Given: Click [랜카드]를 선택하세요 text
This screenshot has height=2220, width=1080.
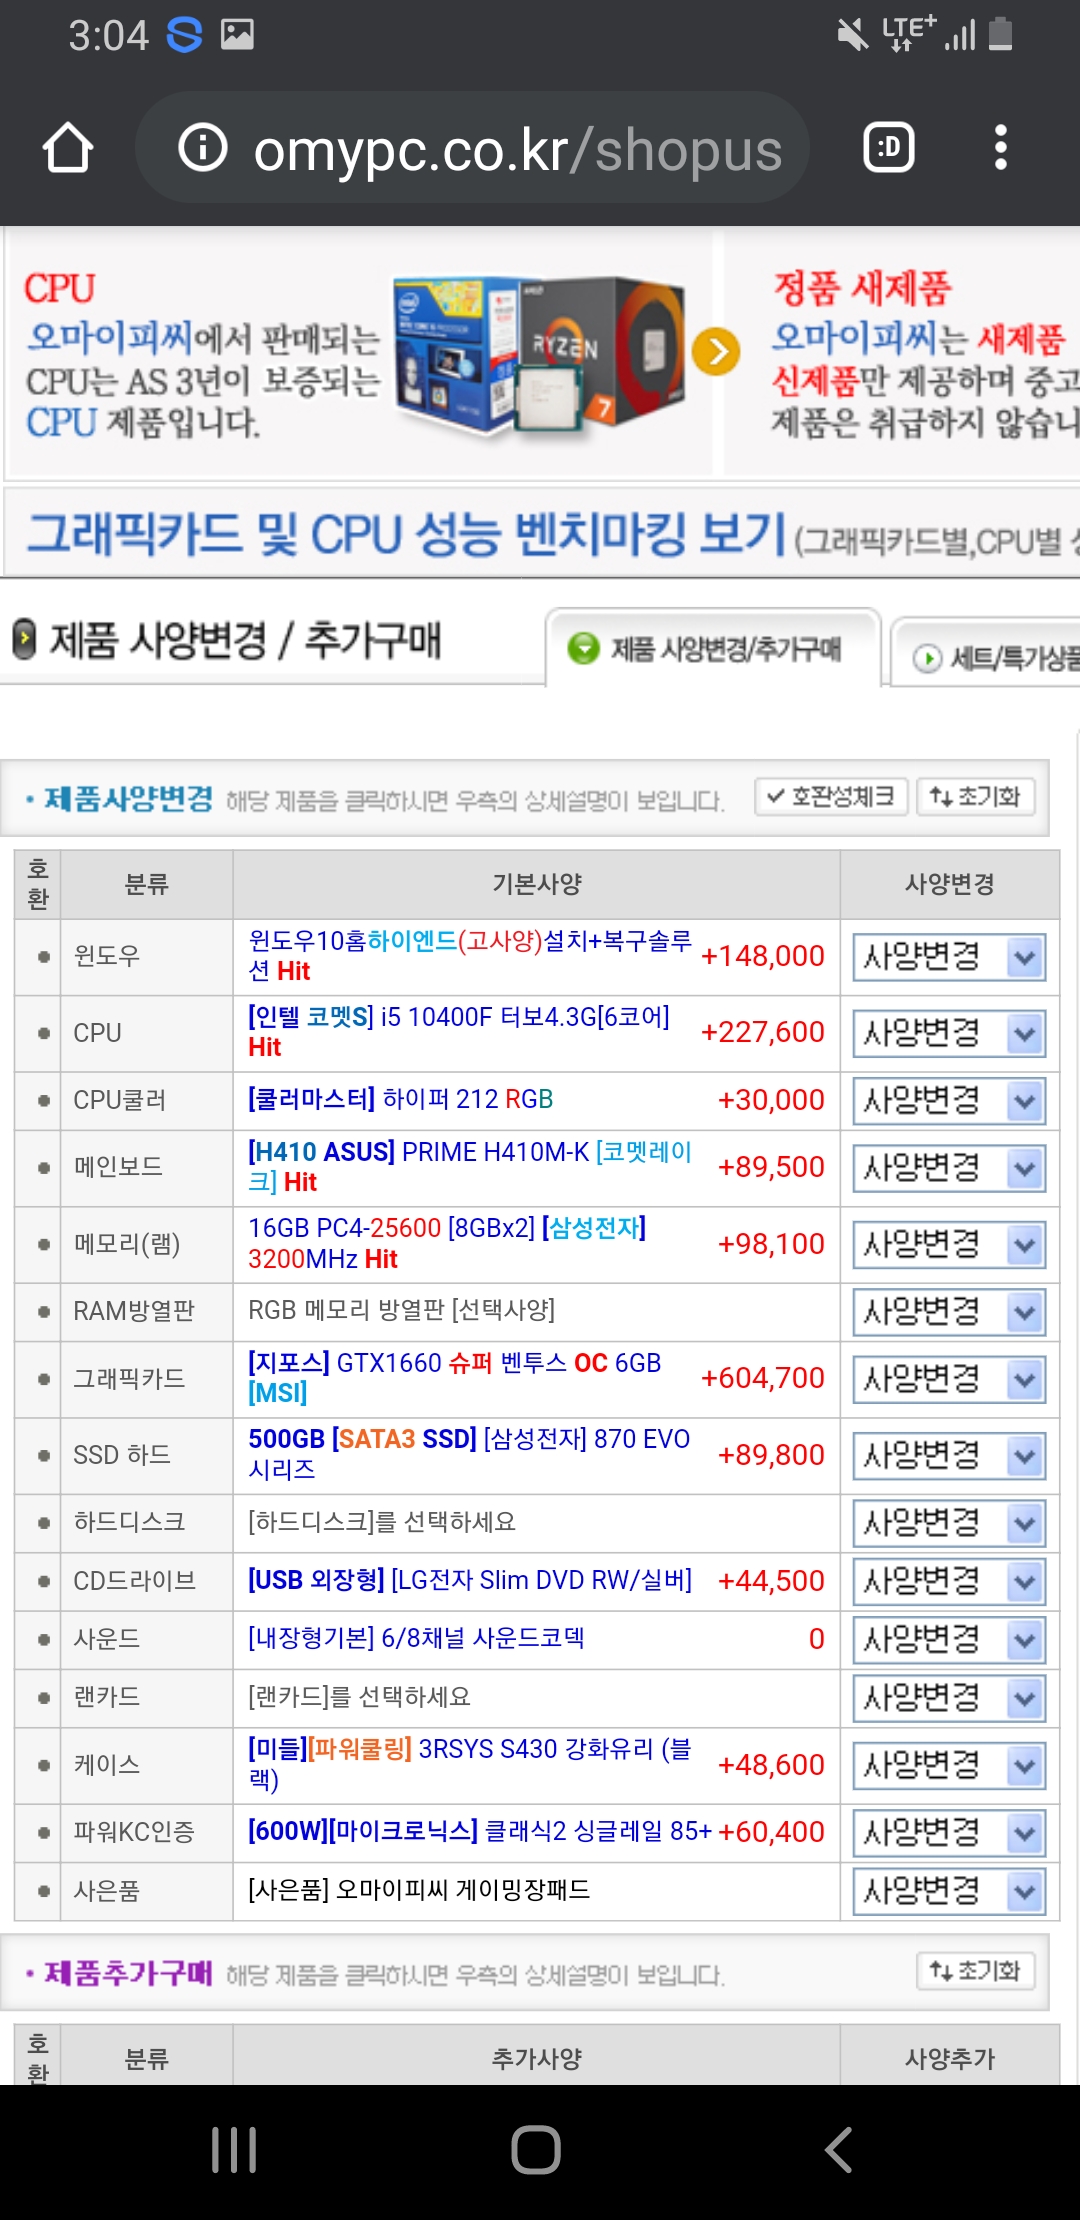Looking at the screenshot, I should 359,1697.
